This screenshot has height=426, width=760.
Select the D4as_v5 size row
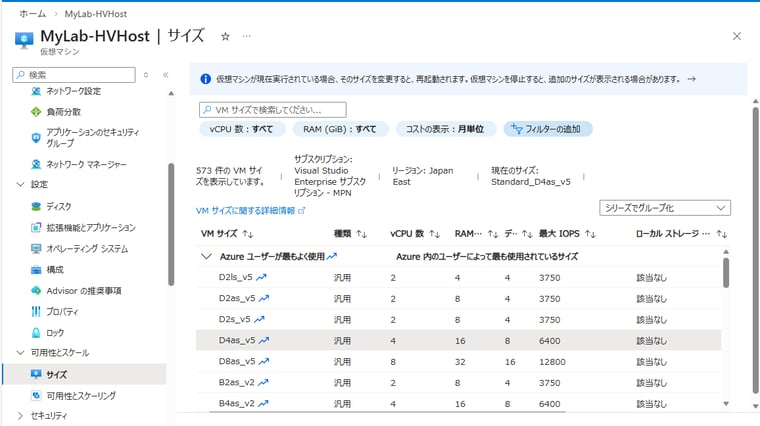coord(458,341)
